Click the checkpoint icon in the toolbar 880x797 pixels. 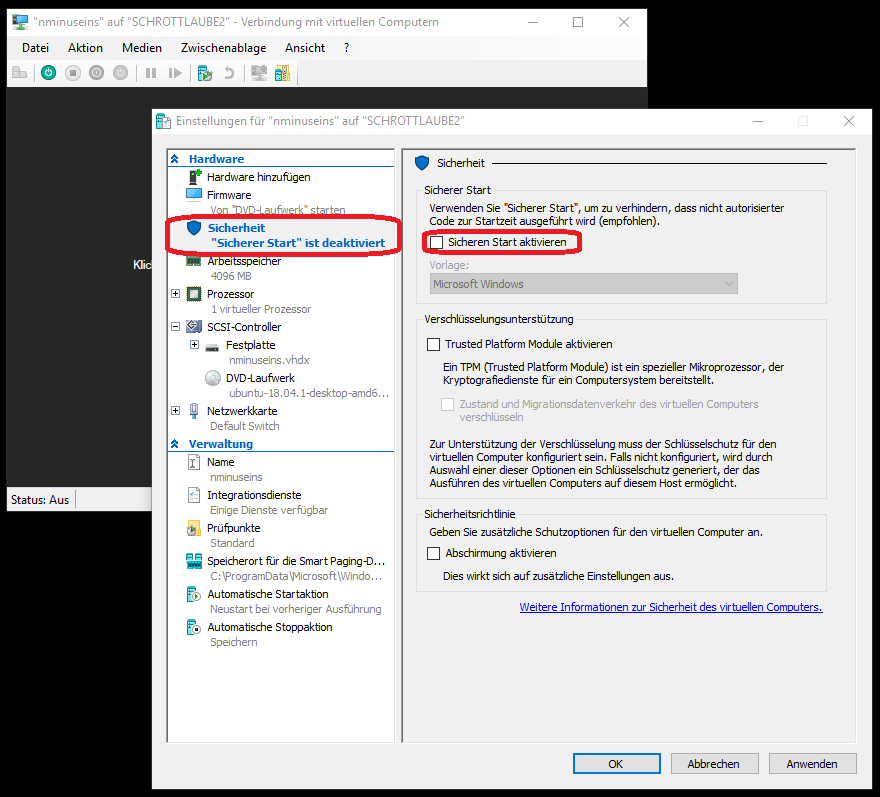click(204, 73)
